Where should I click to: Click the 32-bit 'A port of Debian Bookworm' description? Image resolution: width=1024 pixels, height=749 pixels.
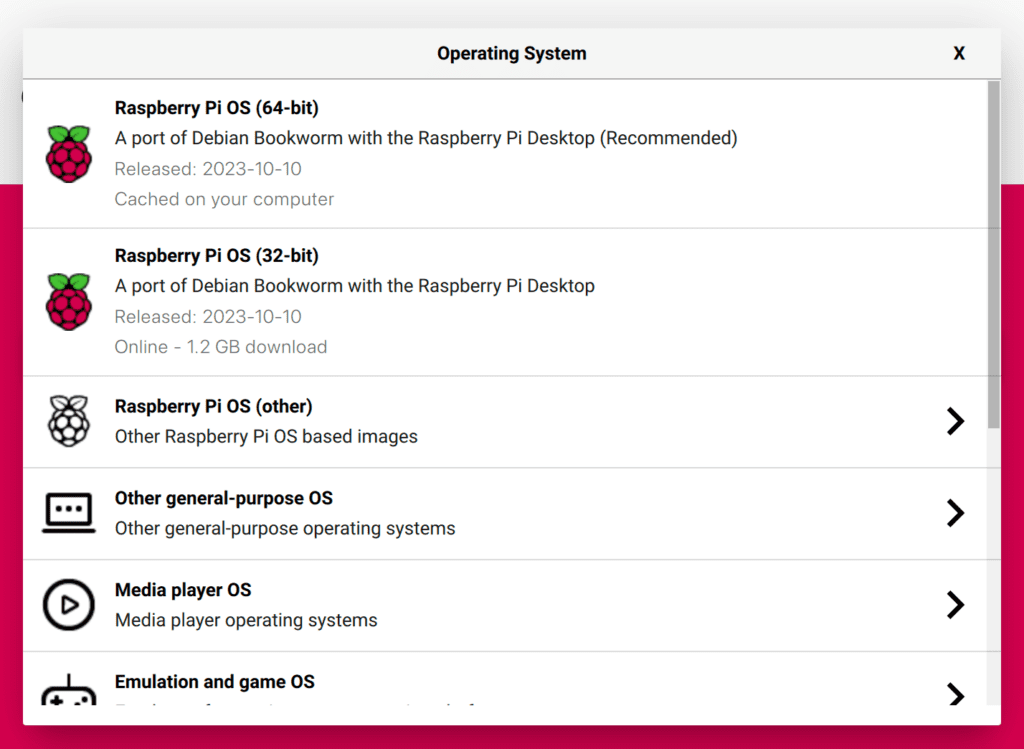(355, 286)
